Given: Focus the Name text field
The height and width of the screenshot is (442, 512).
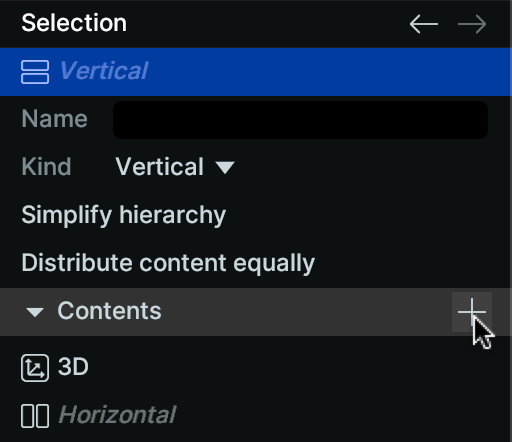Looking at the screenshot, I should [300, 120].
